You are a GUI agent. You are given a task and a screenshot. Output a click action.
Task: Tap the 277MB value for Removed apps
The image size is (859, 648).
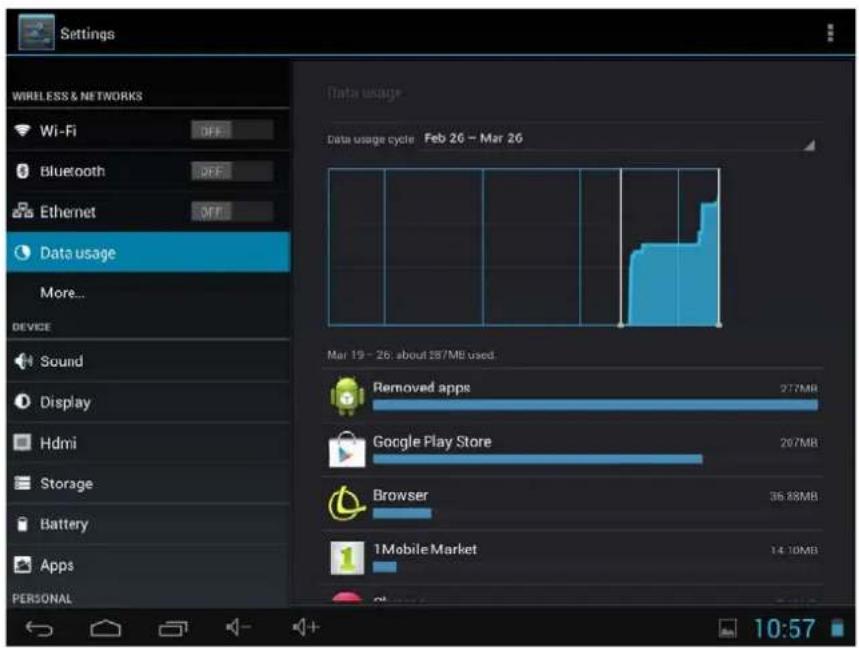pos(799,388)
